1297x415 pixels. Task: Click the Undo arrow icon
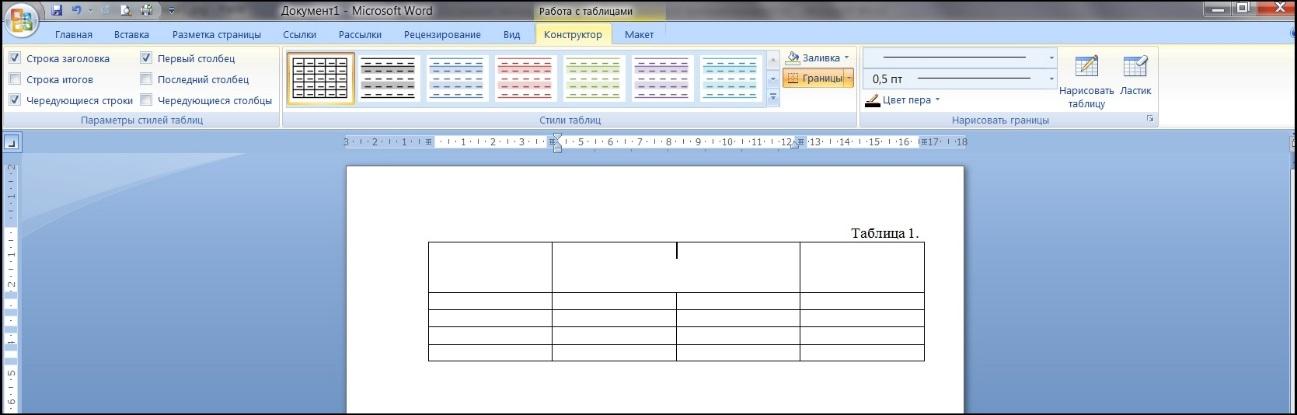[x=76, y=10]
